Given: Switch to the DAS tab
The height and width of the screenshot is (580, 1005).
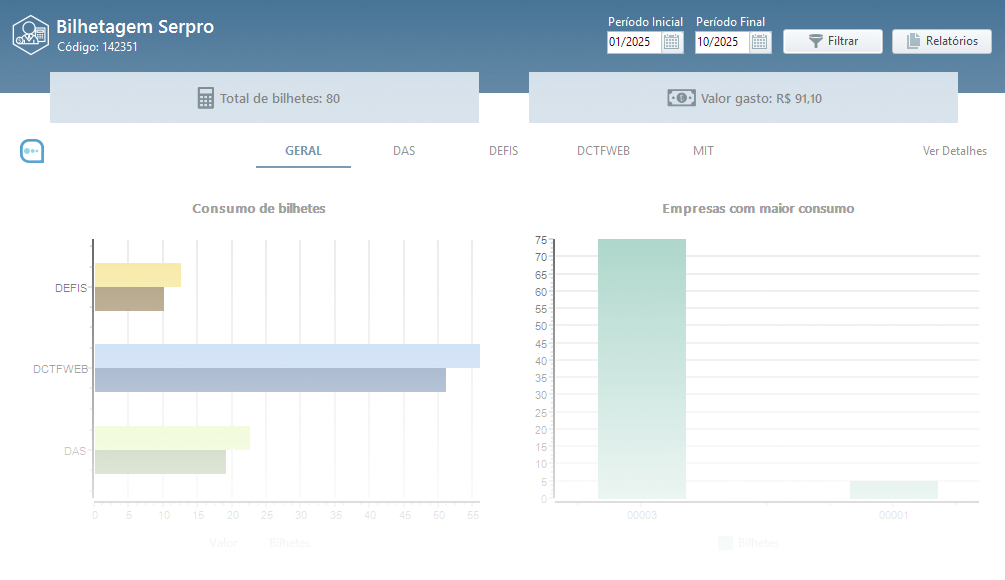Looking at the screenshot, I should tap(404, 151).
